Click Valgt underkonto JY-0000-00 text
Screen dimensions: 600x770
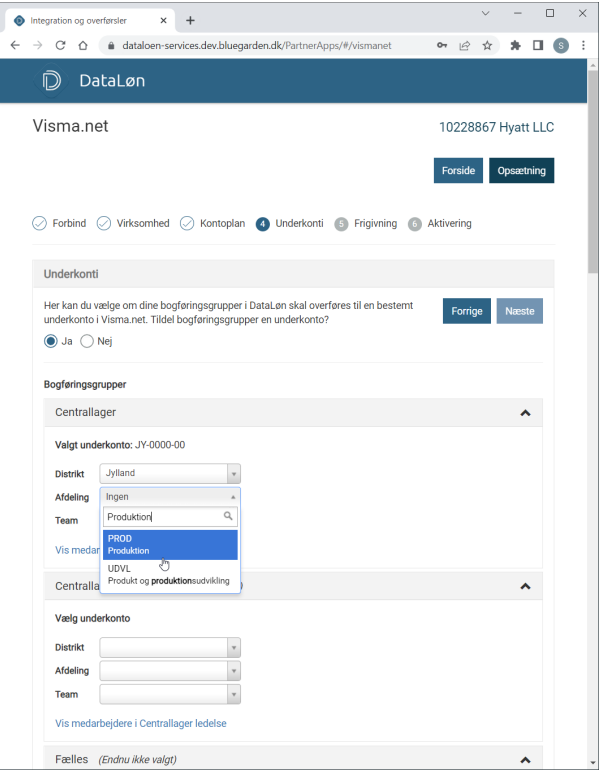point(120,445)
